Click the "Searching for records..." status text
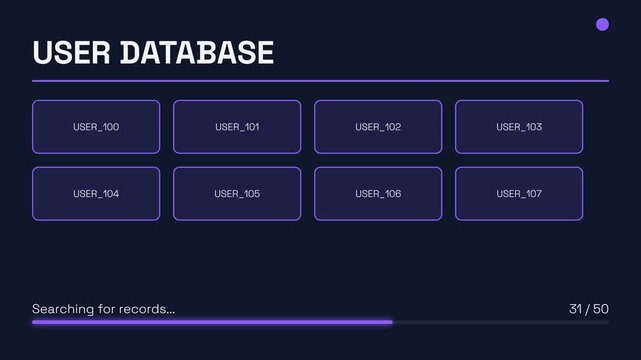This screenshot has width=641, height=360. (x=103, y=309)
